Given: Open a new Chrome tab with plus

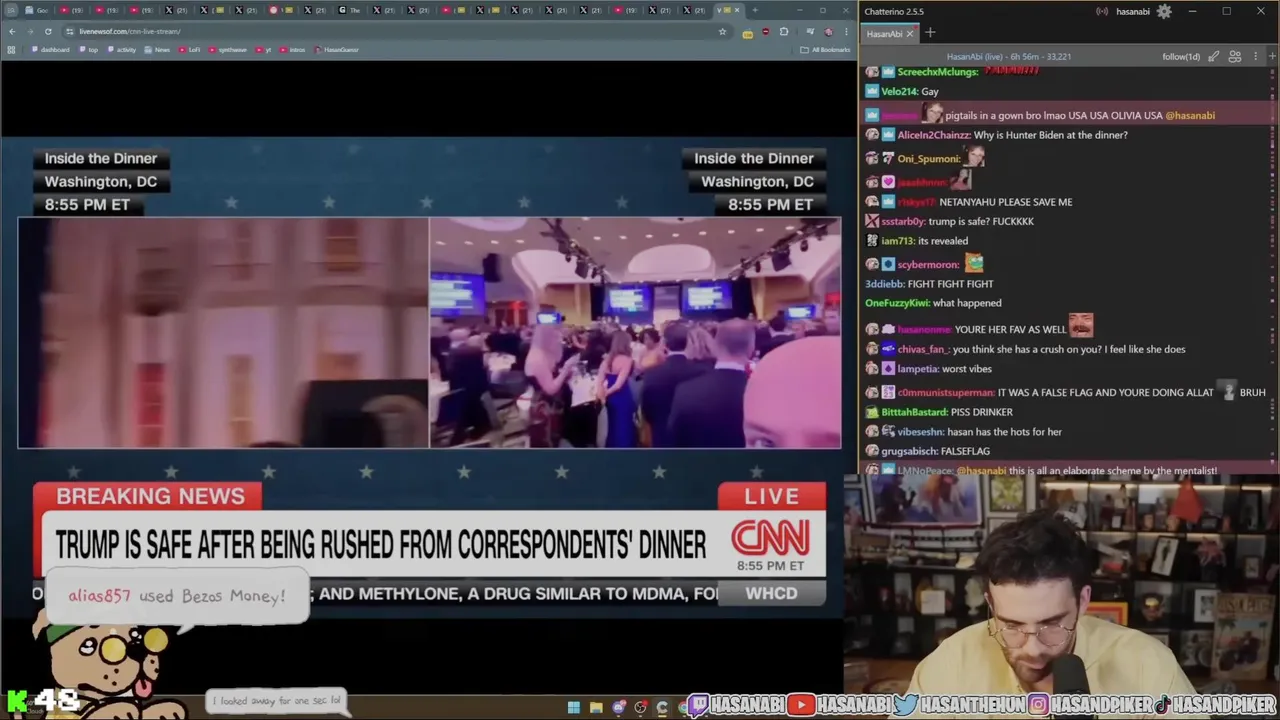Looking at the screenshot, I should click(x=754, y=10).
